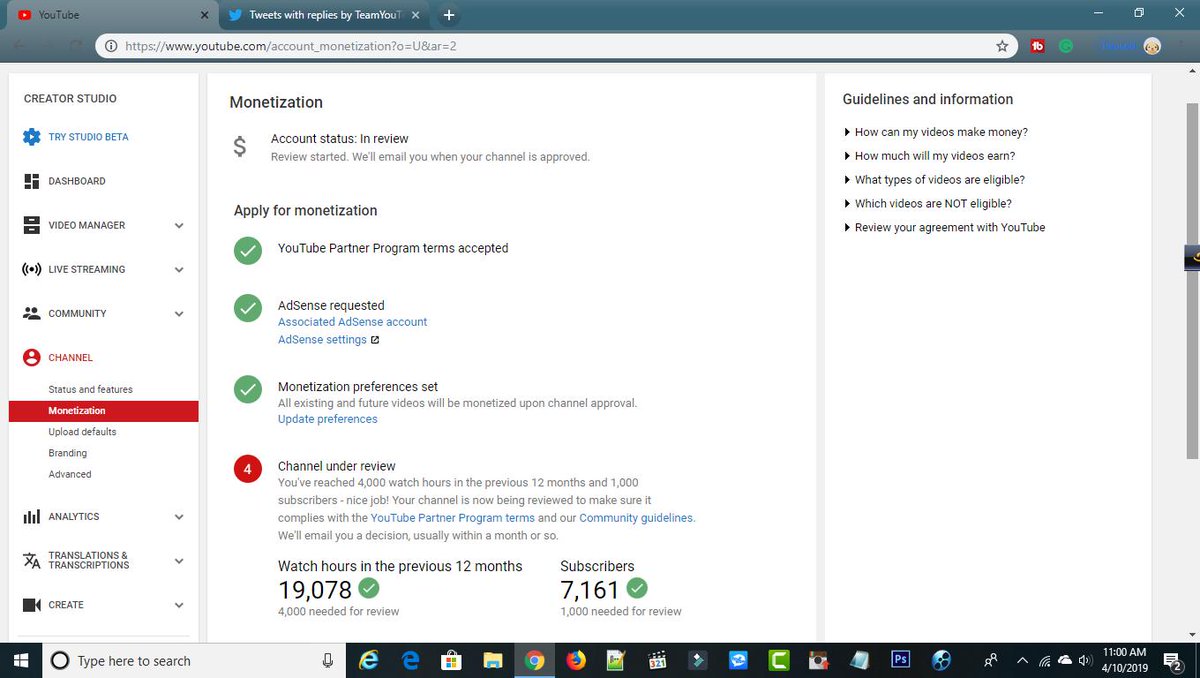The width and height of the screenshot is (1200, 678).
Task: Click the green circular extension icon
Action: (x=1066, y=46)
